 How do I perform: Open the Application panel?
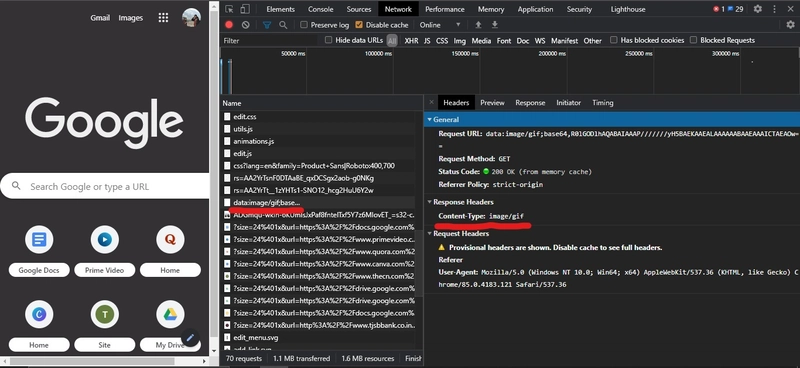[535, 9]
